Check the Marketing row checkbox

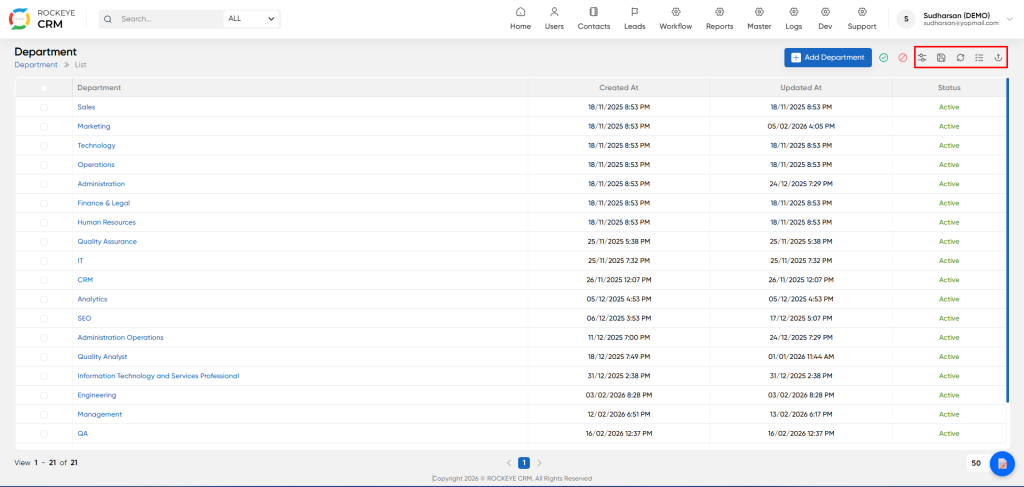click(x=44, y=126)
